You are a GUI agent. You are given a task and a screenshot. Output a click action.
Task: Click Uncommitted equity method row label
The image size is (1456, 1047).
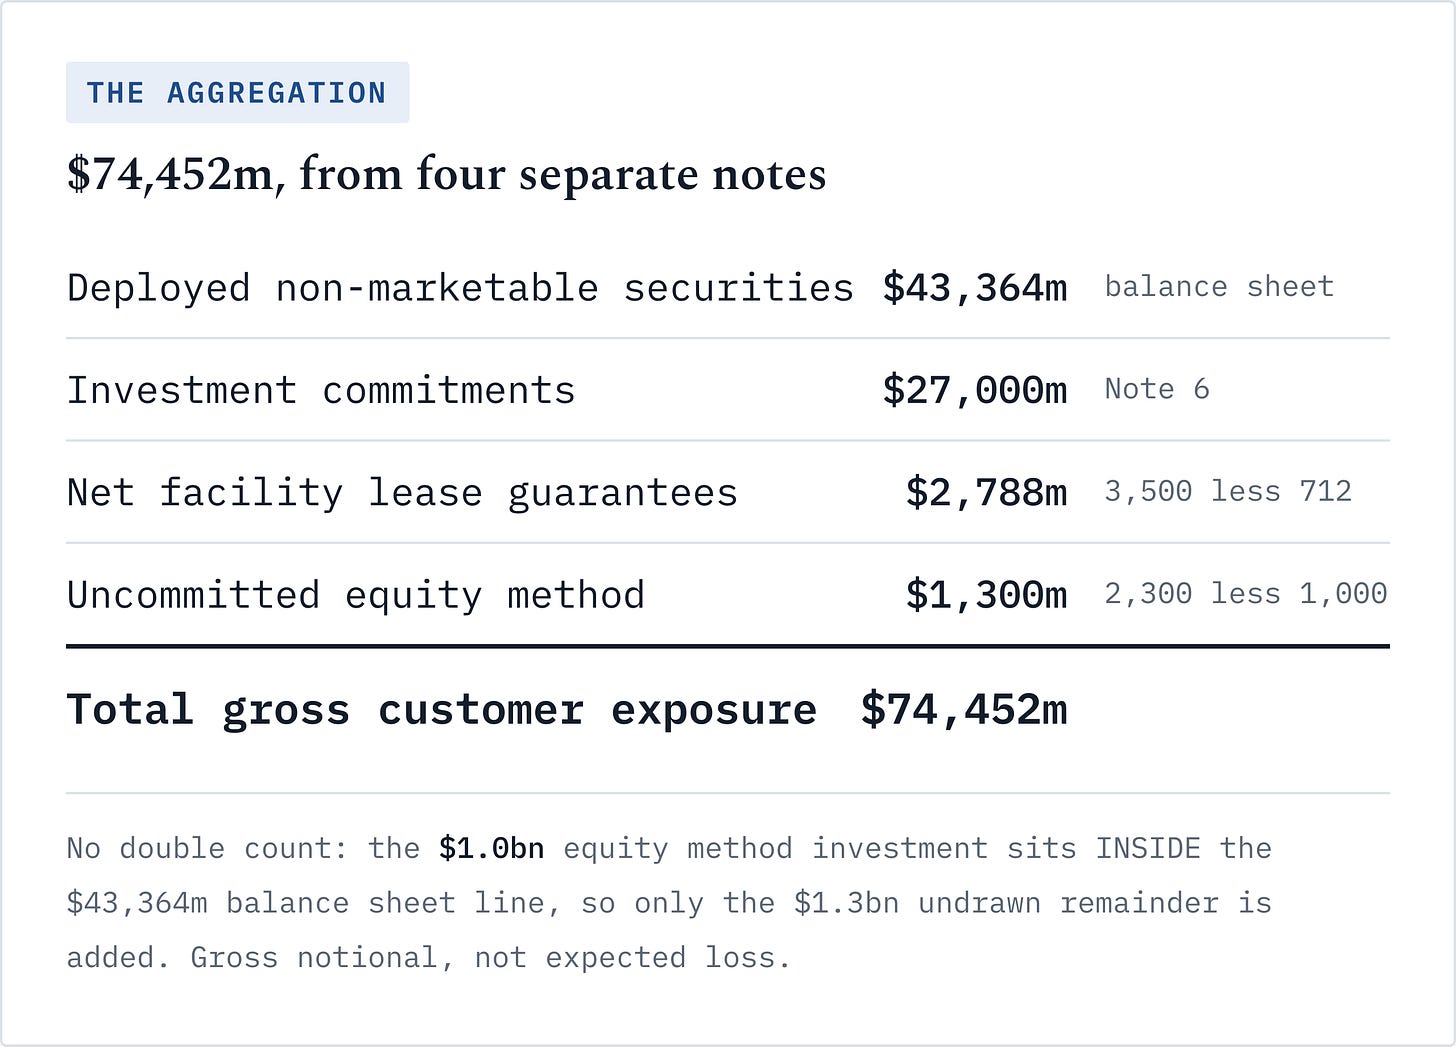356,595
